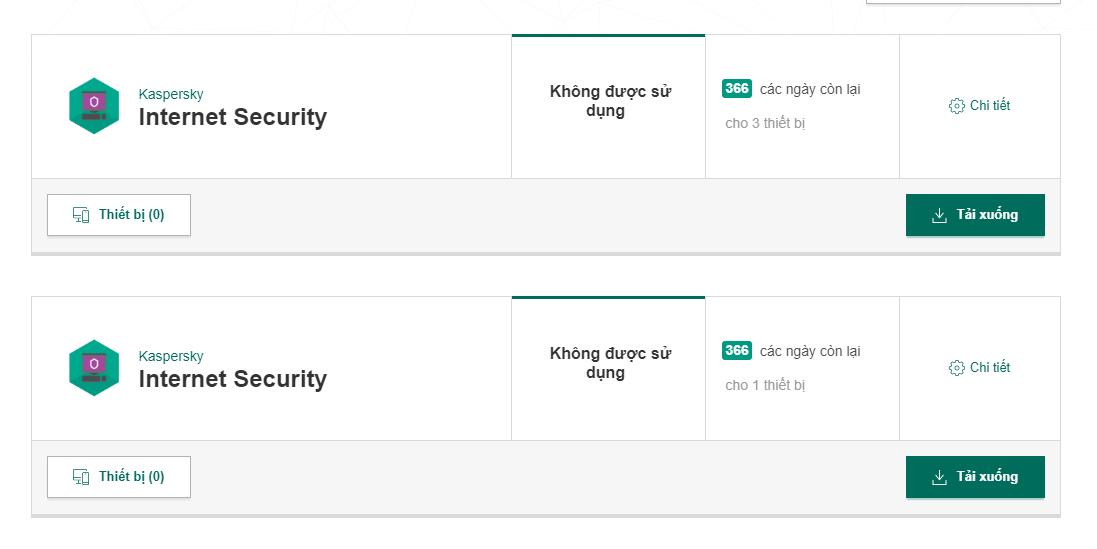Open "Chi tiết" for the 3-device license
The width and height of the screenshot is (1097, 549).
980,106
